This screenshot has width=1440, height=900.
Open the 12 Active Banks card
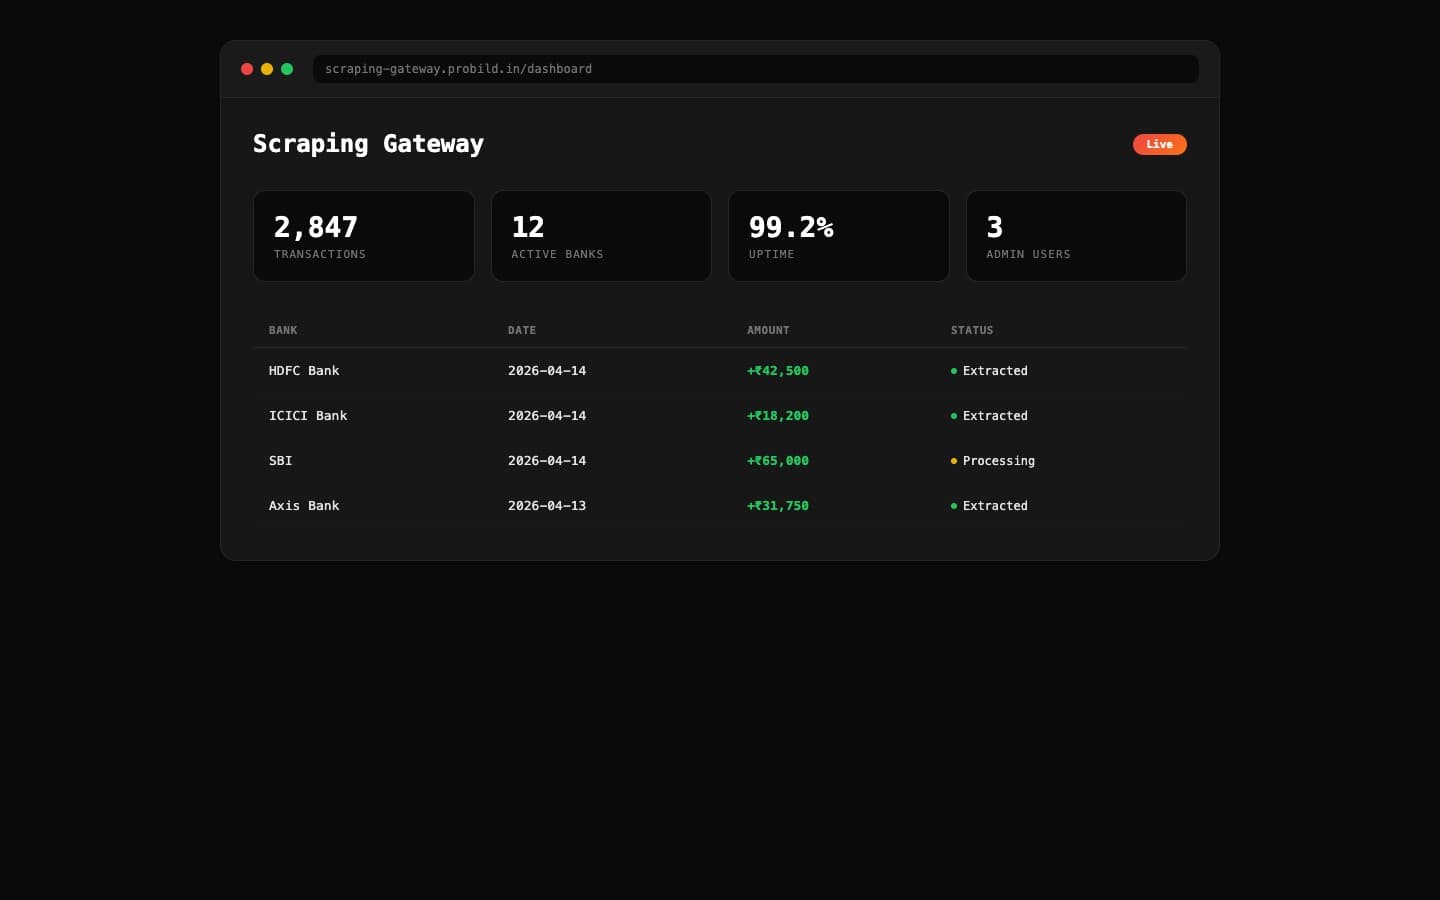click(x=601, y=236)
